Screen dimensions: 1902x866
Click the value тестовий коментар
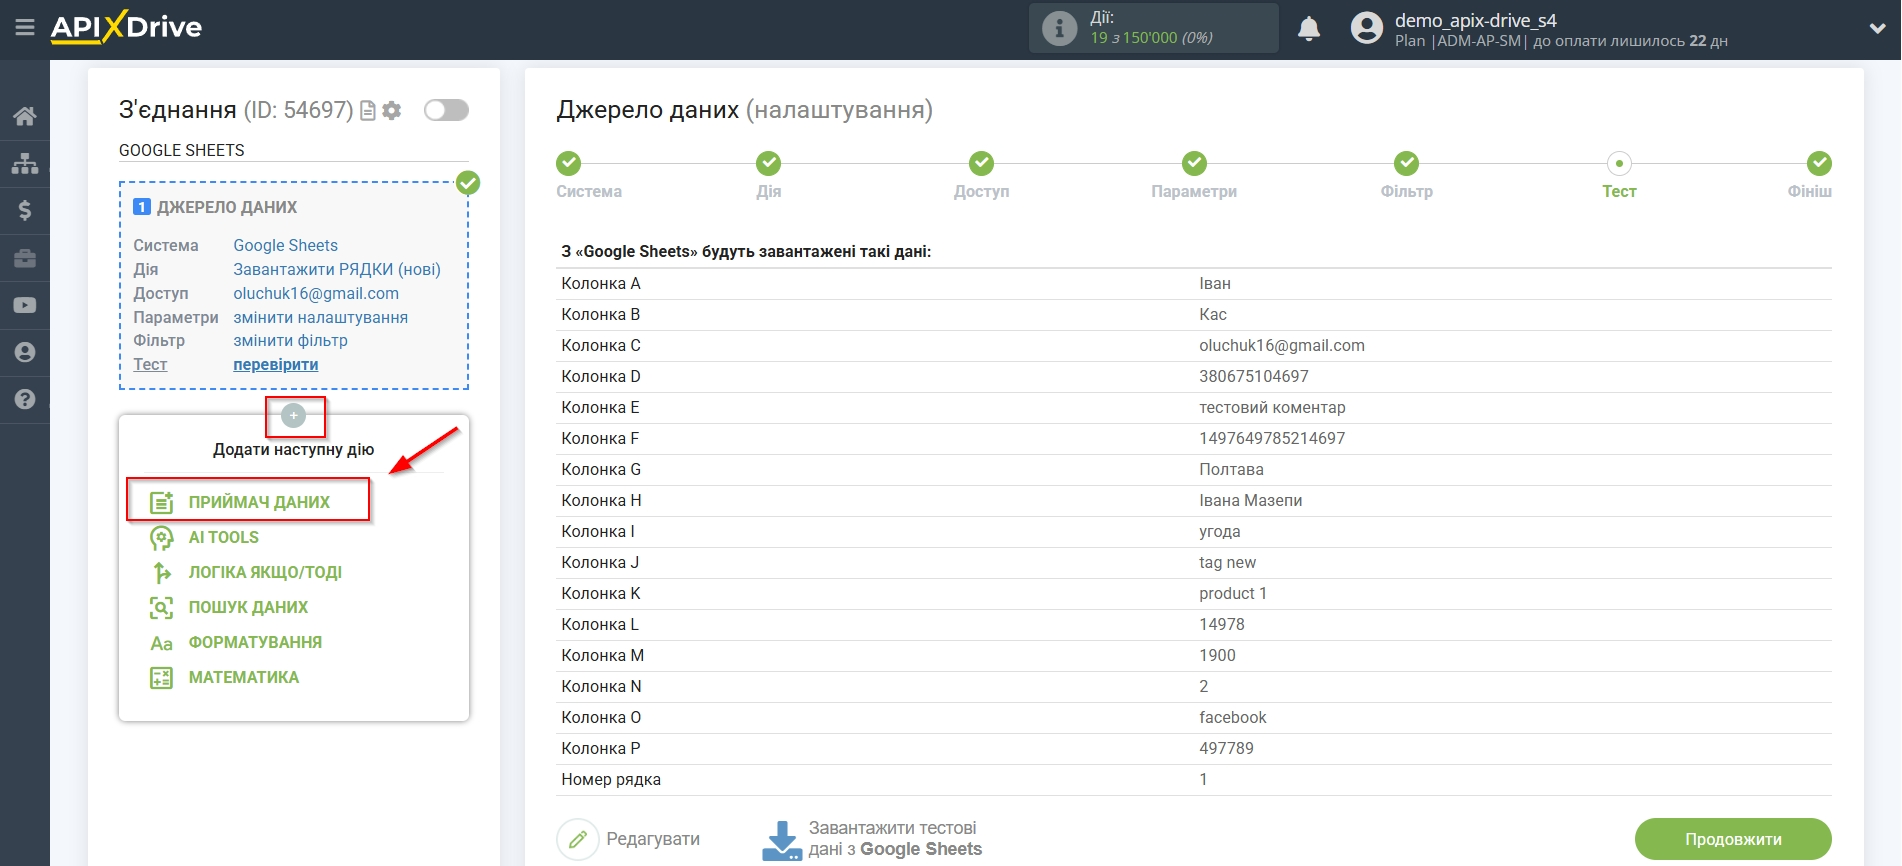(x=1272, y=407)
